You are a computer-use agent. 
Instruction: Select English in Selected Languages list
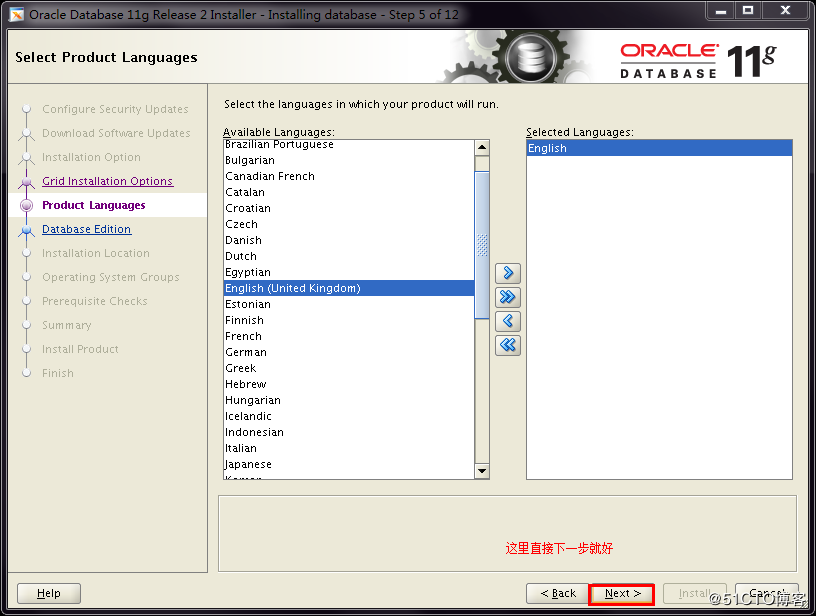[659, 148]
